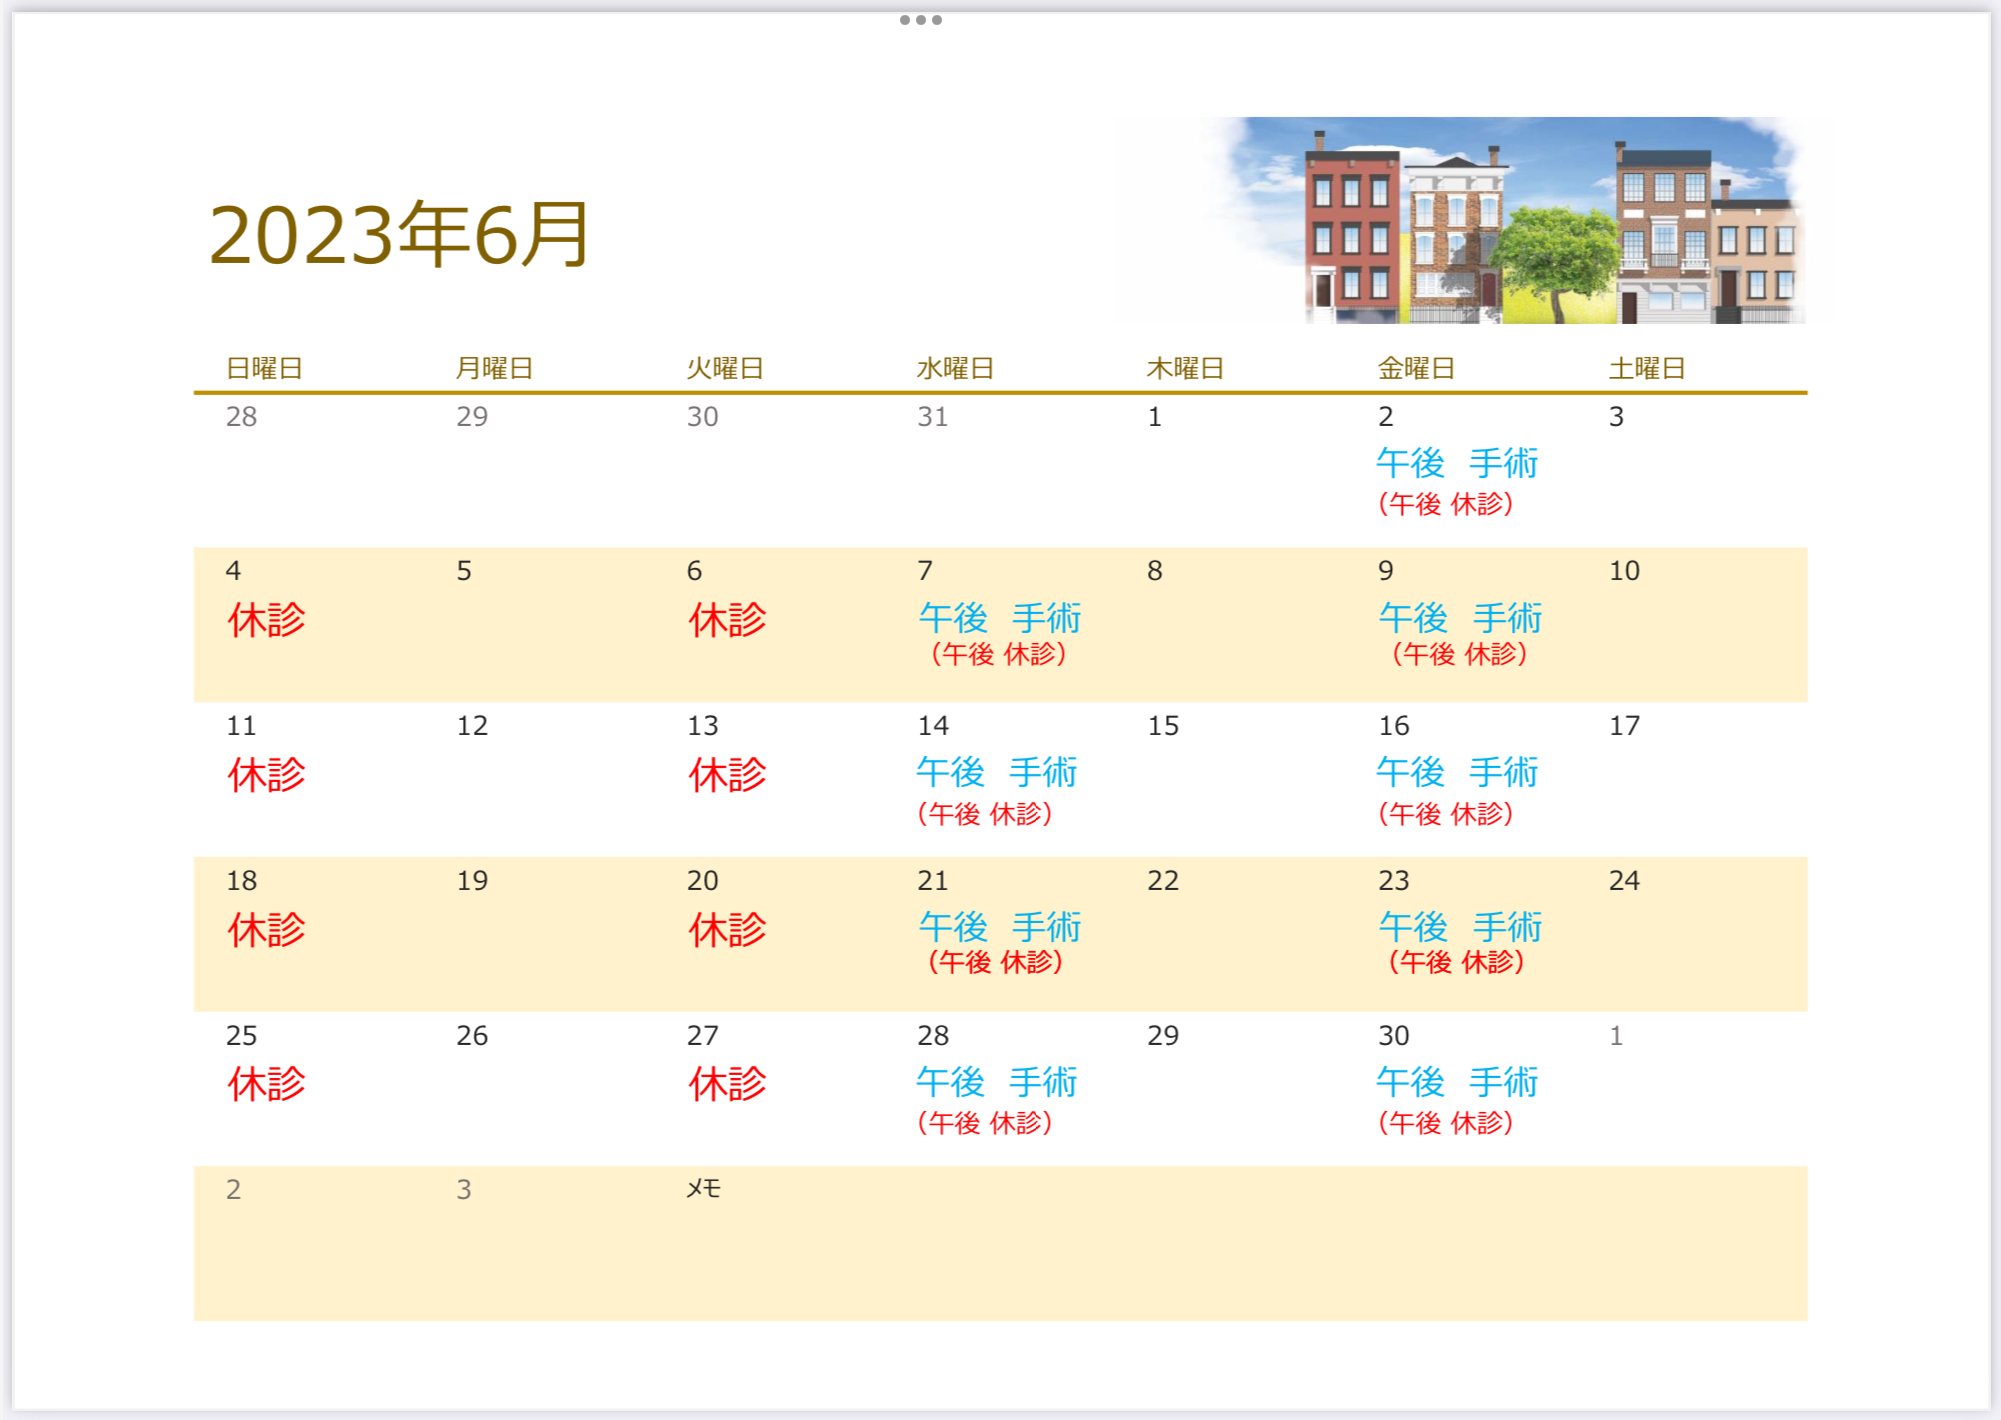The height and width of the screenshot is (1420, 2001).
Task: Click the three-dot menu at top
Action: [x=920, y=20]
